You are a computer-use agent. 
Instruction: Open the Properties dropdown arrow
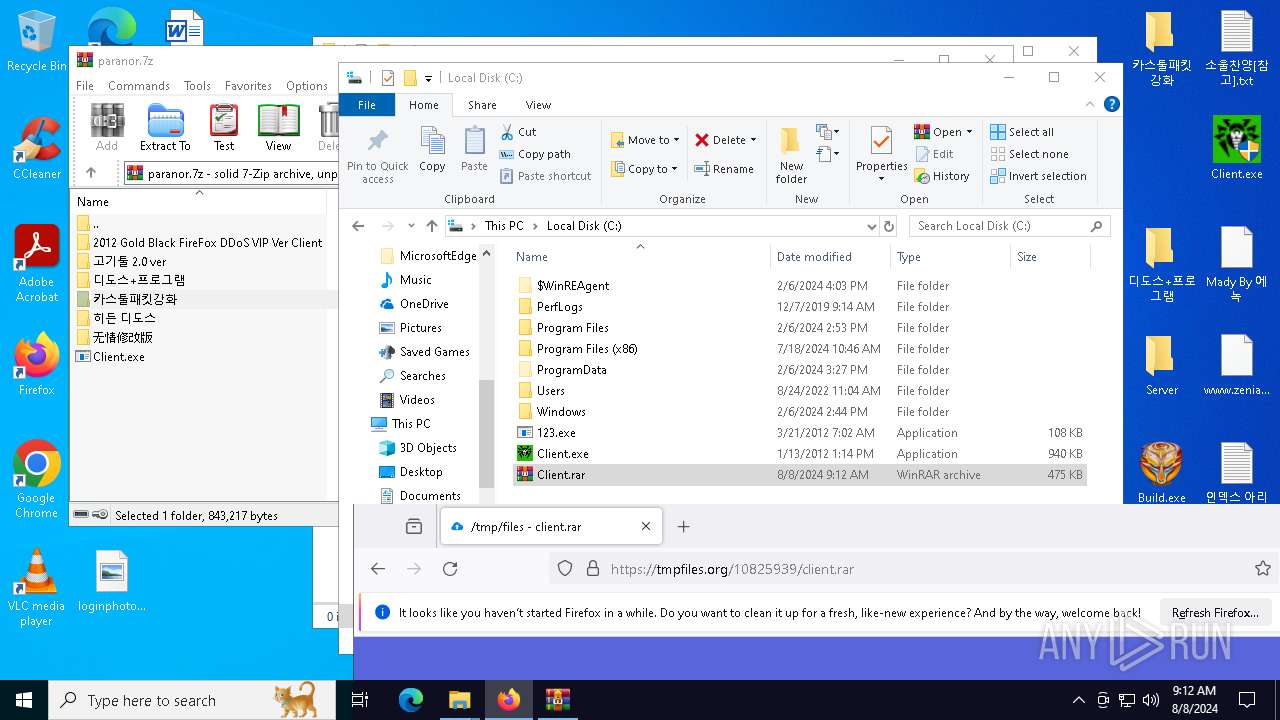[x=881, y=179]
